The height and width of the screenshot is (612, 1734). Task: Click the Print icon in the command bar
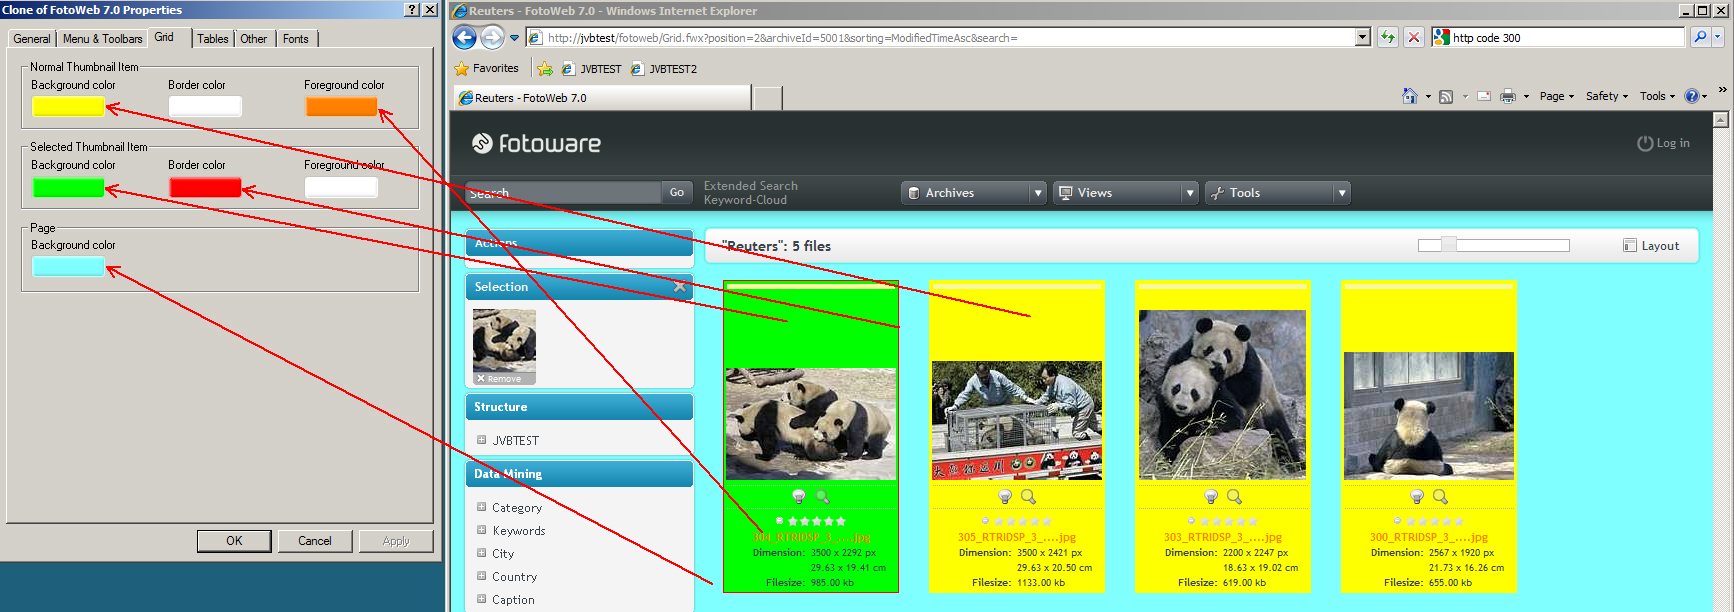[x=1508, y=96]
